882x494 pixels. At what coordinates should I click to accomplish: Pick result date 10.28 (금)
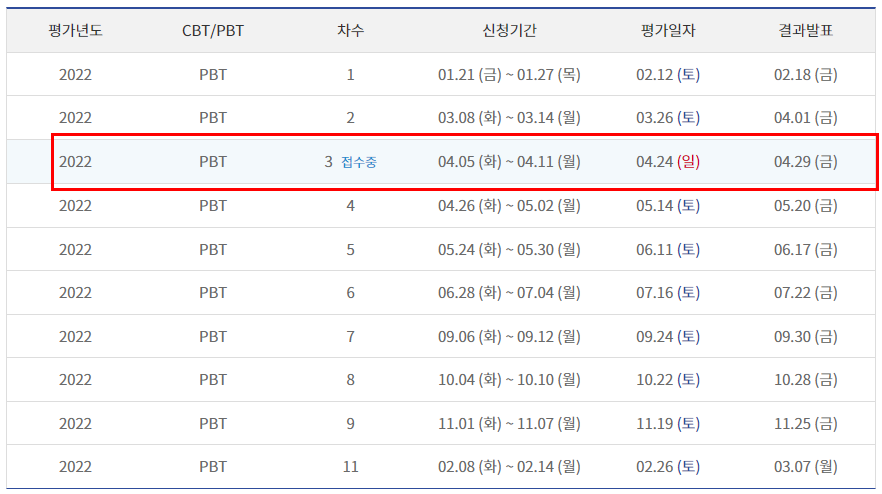coord(806,380)
